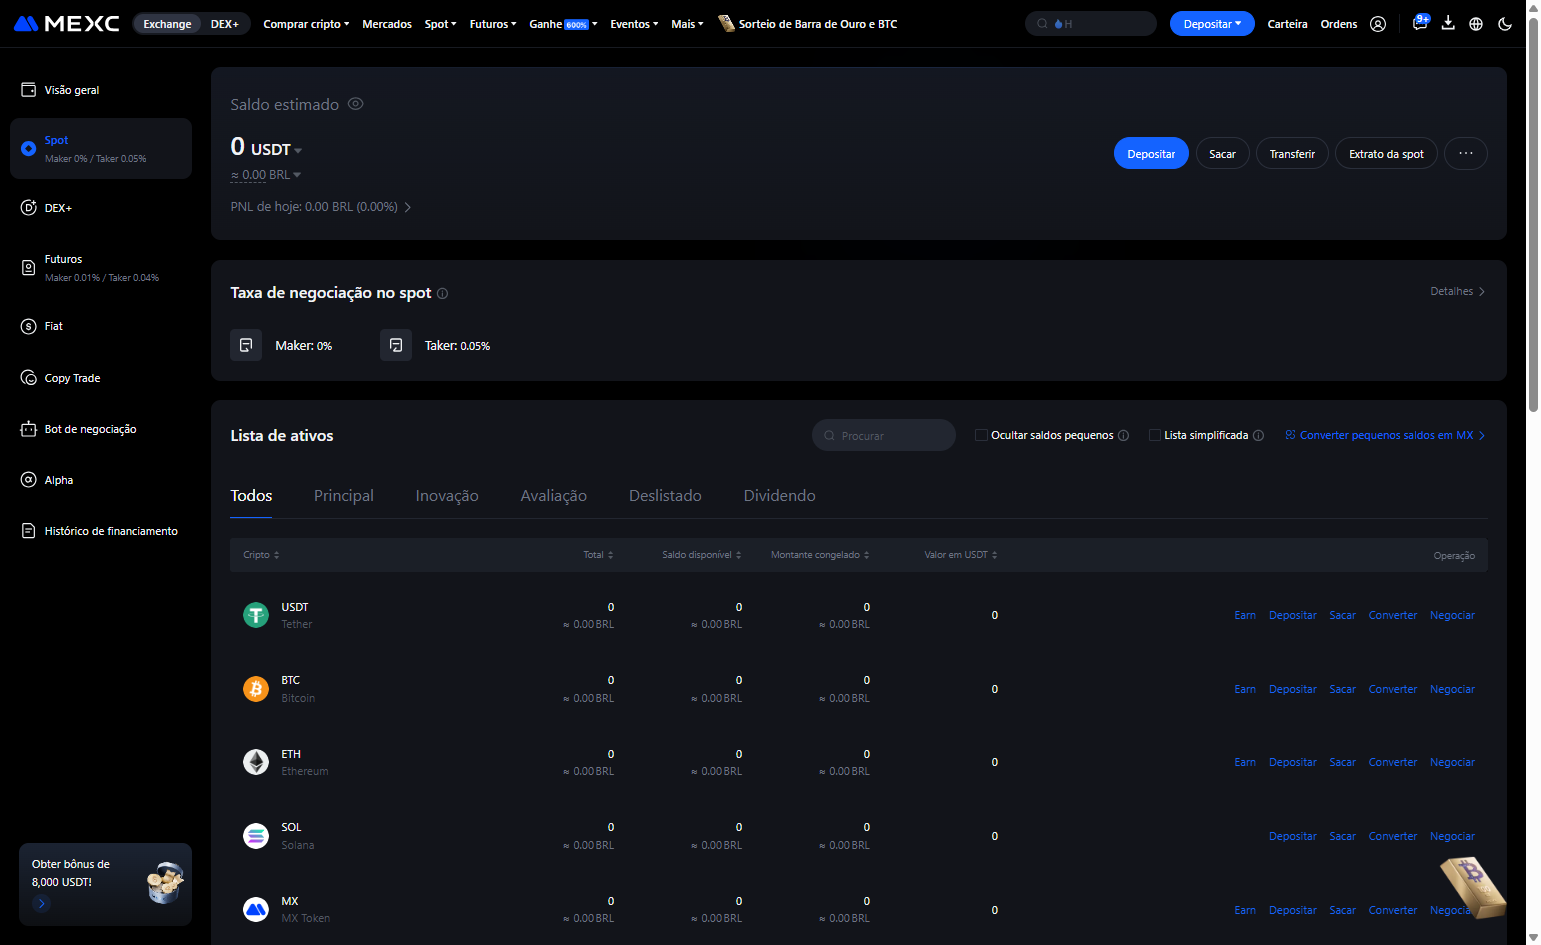Click the Sacar button in balance panel
Screen dimensions: 1541x945
[x=1222, y=154]
